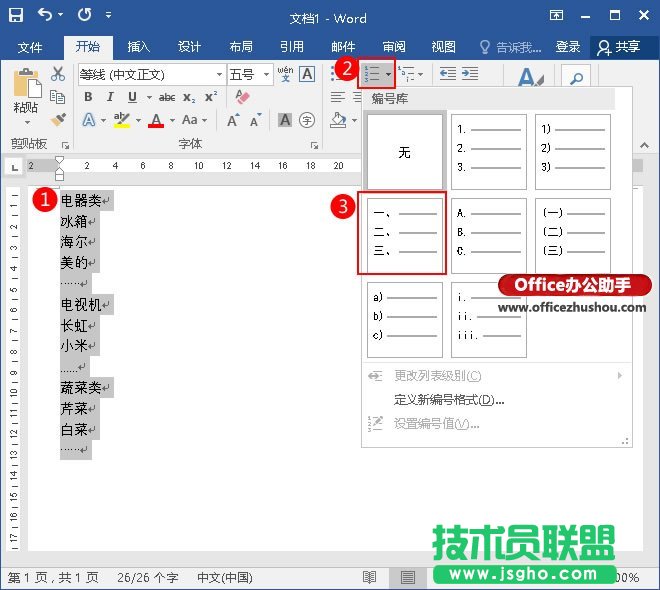The image size is (660, 590).
Task: Switch to the 布局 tab
Action: (241, 46)
